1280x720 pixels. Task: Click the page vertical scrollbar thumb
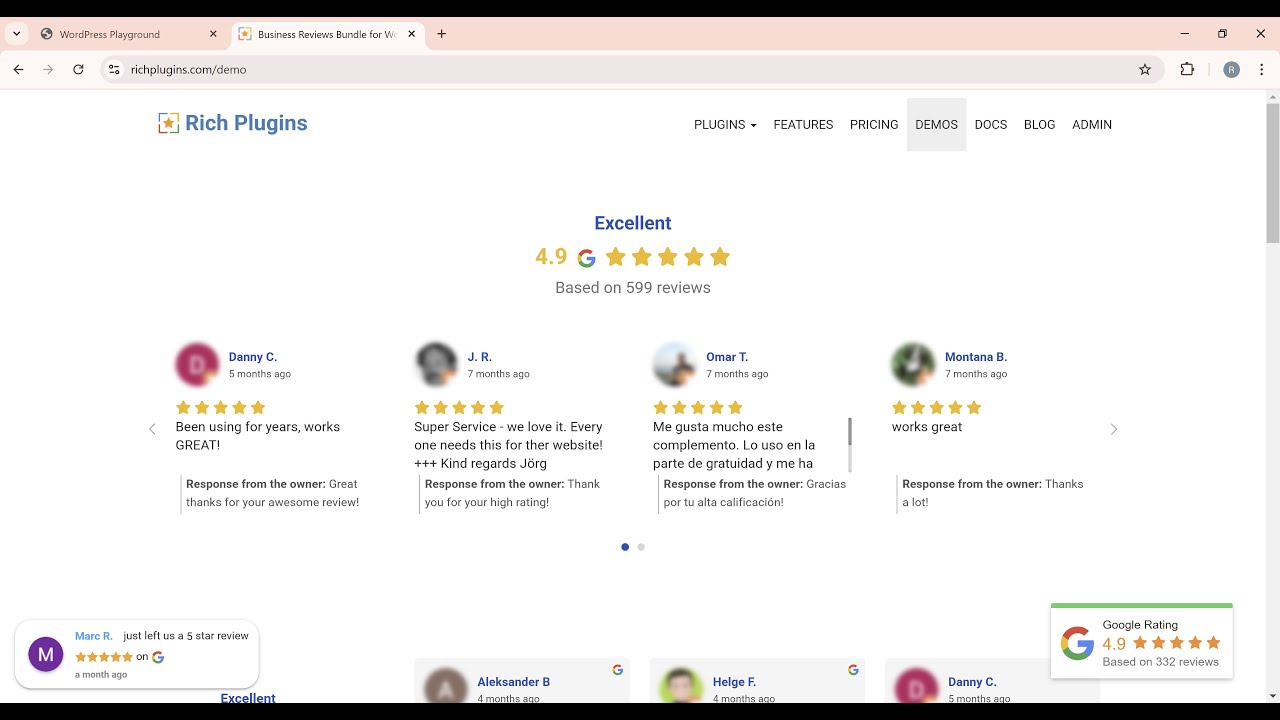pos(1273,172)
